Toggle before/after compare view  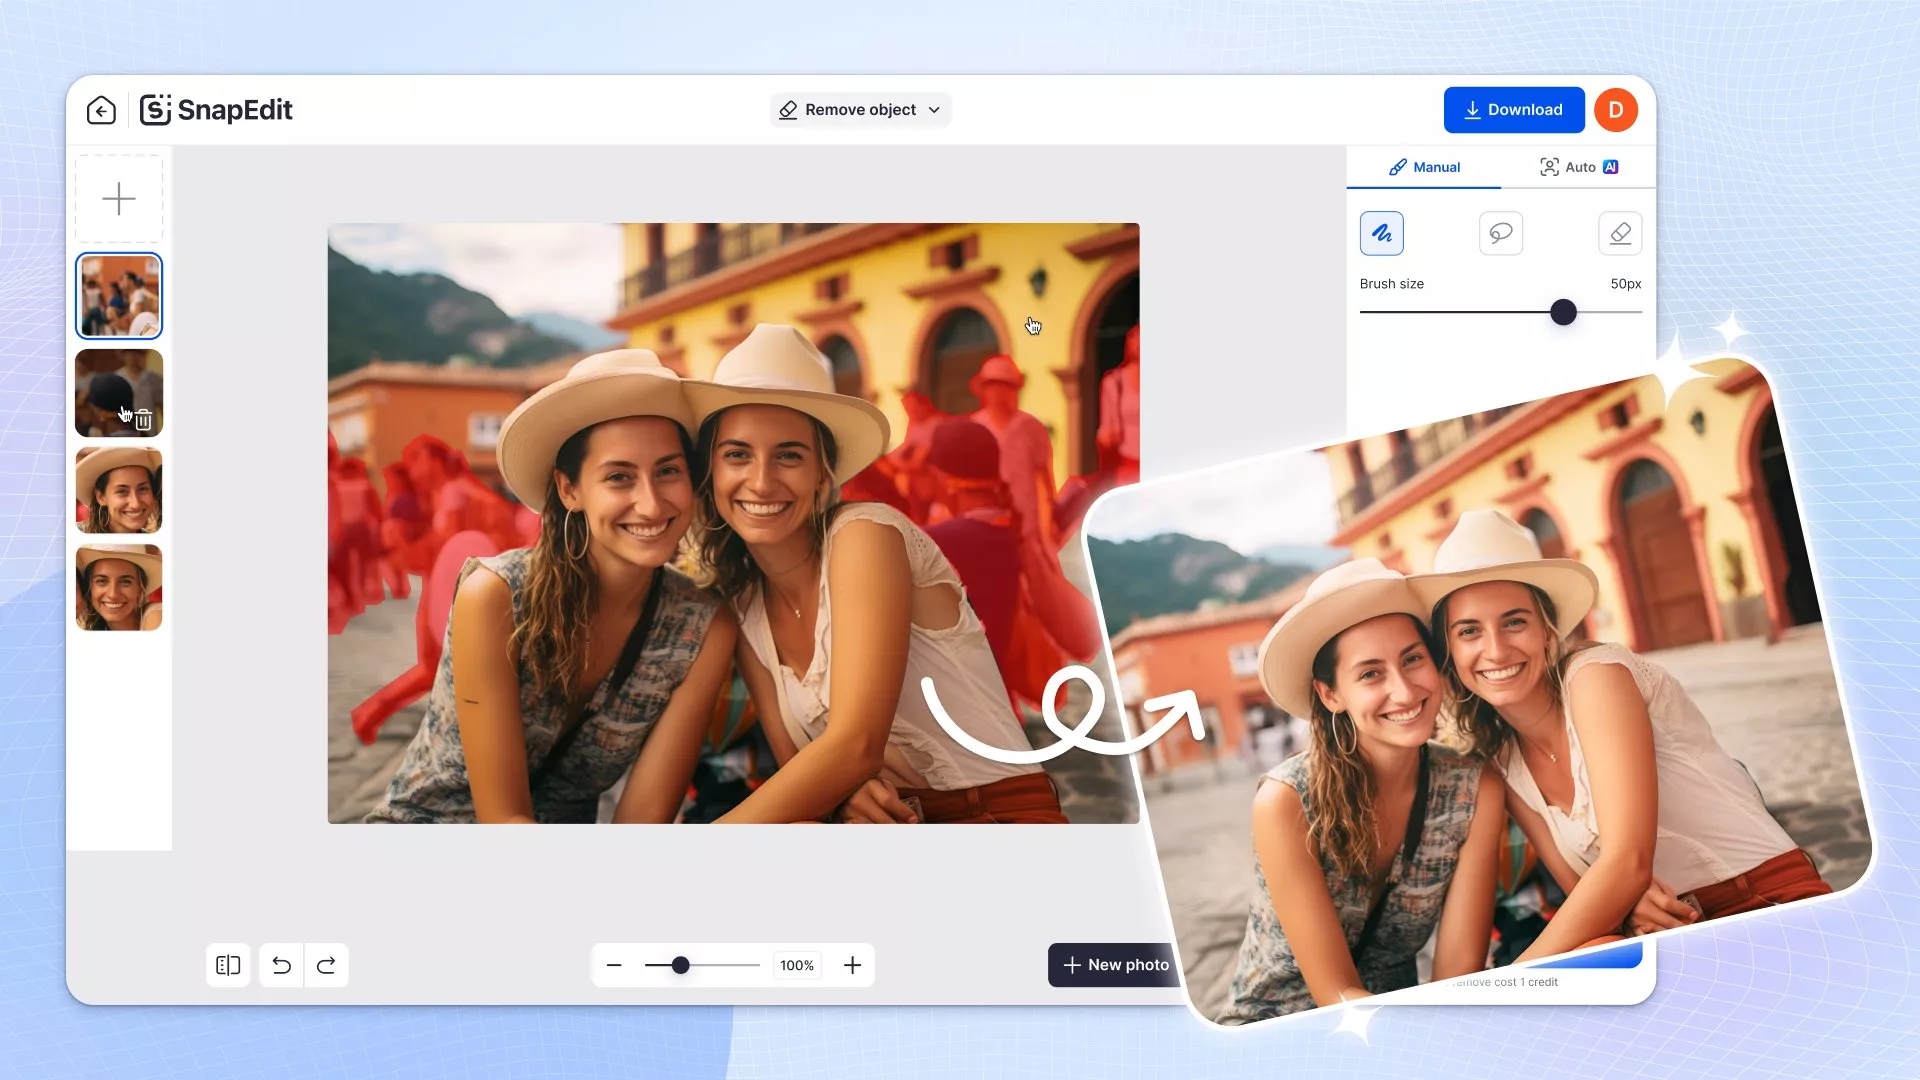coord(228,965)
